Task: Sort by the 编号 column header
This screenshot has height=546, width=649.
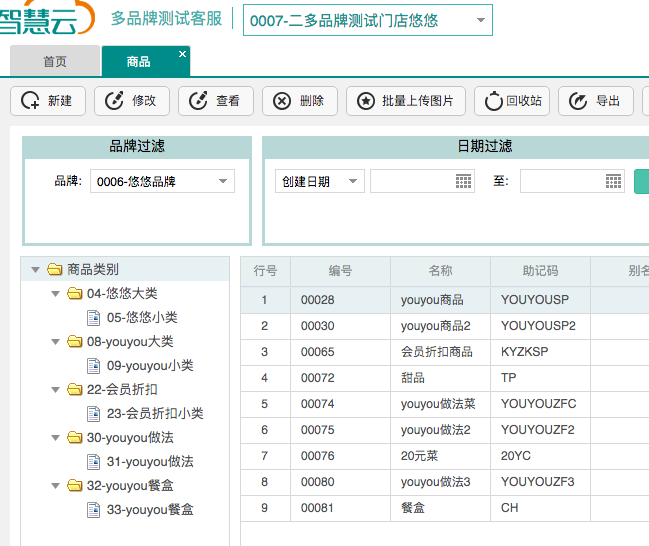Action: tap(340, 271)
